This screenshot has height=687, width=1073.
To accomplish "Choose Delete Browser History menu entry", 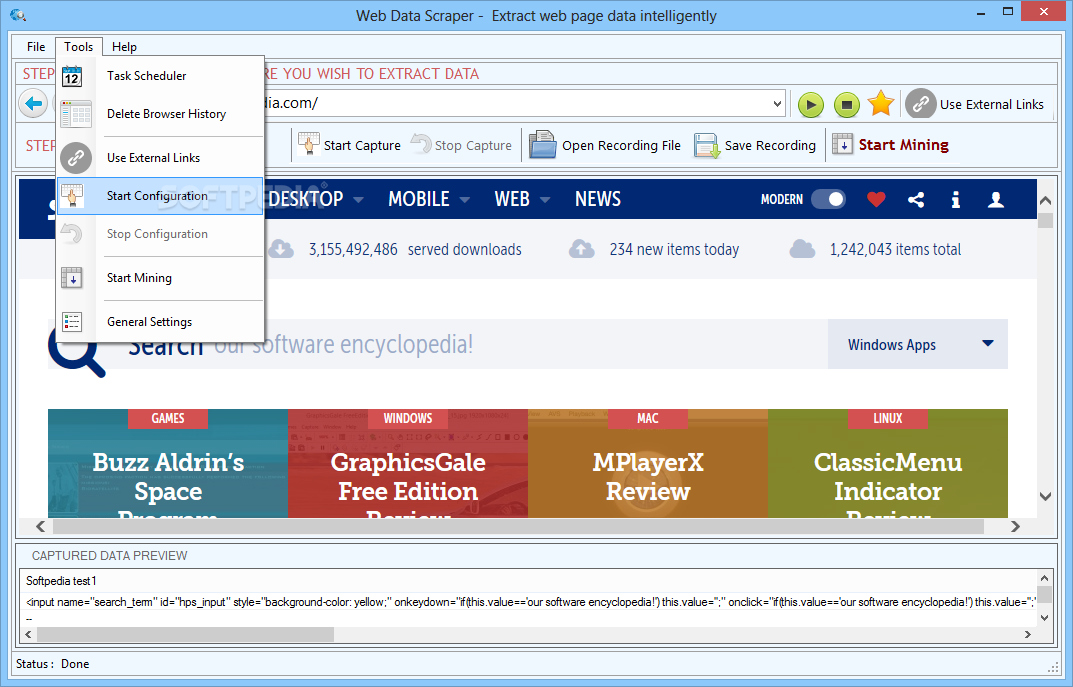I will pyautogui.click(x=160, y=114).
